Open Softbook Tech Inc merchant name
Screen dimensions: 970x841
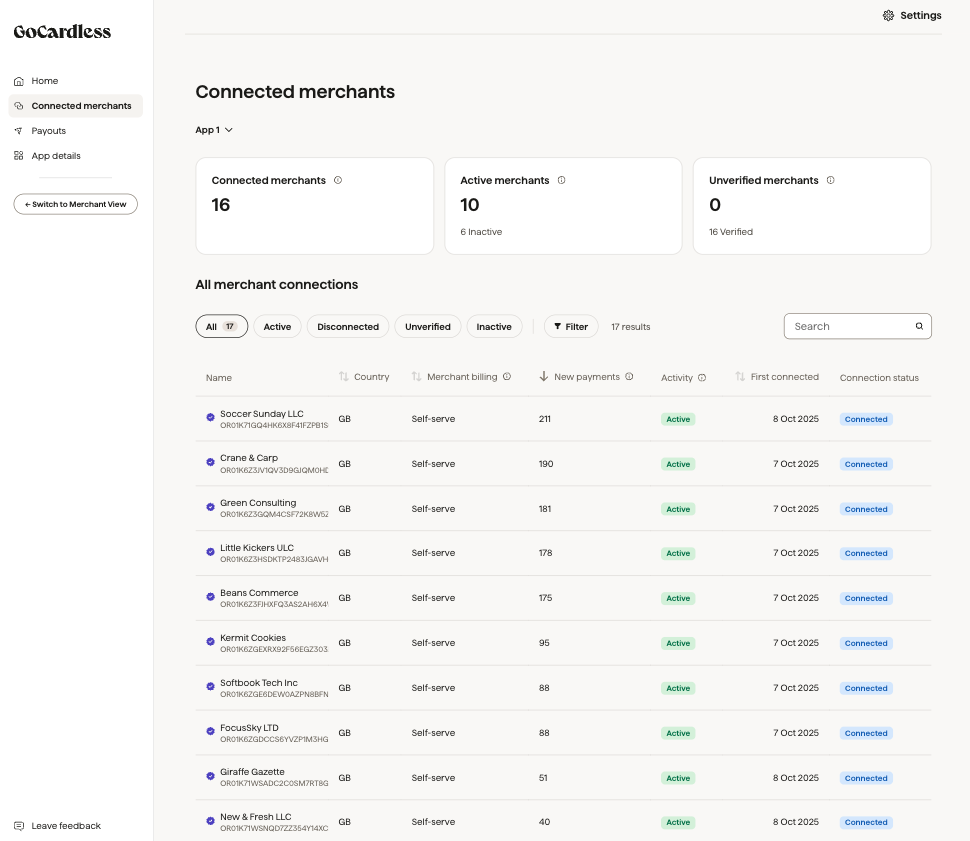259,683
